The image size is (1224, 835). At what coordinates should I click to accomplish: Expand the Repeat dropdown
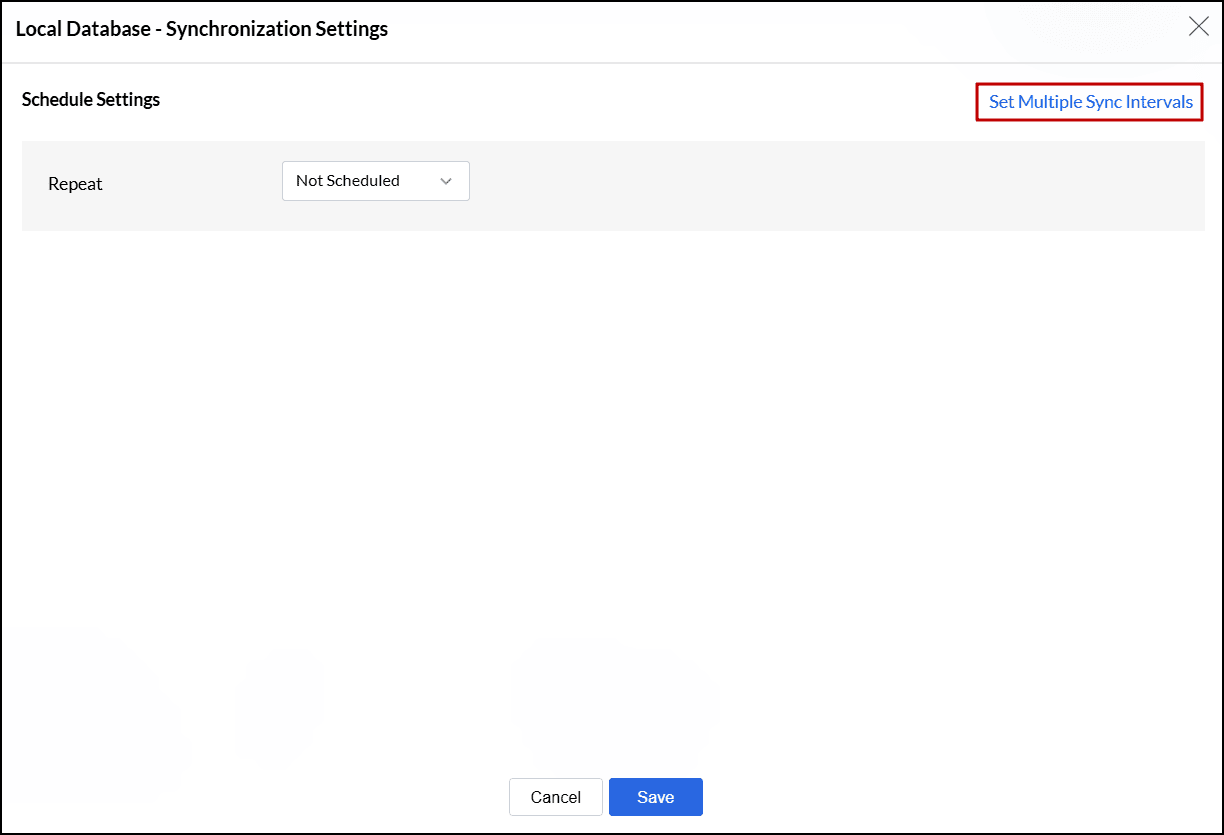pyautogui.click(x=375, y=181)
